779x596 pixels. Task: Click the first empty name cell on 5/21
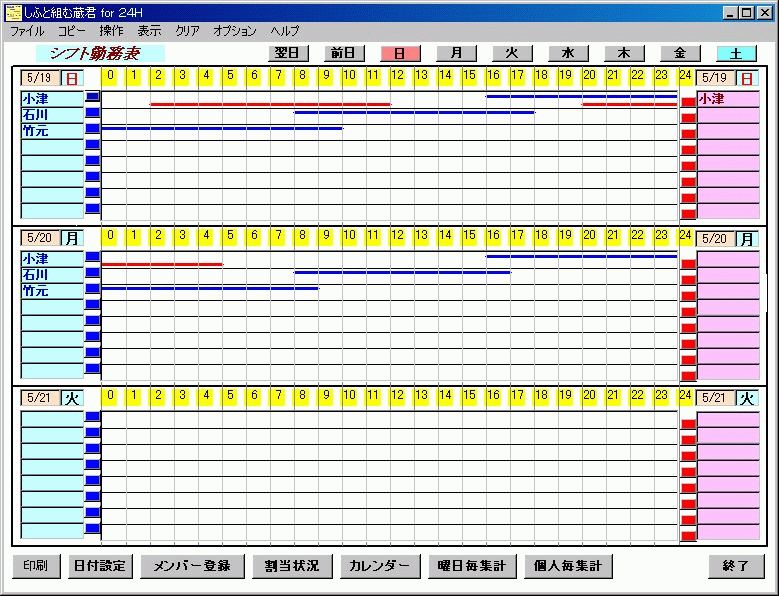52,419
